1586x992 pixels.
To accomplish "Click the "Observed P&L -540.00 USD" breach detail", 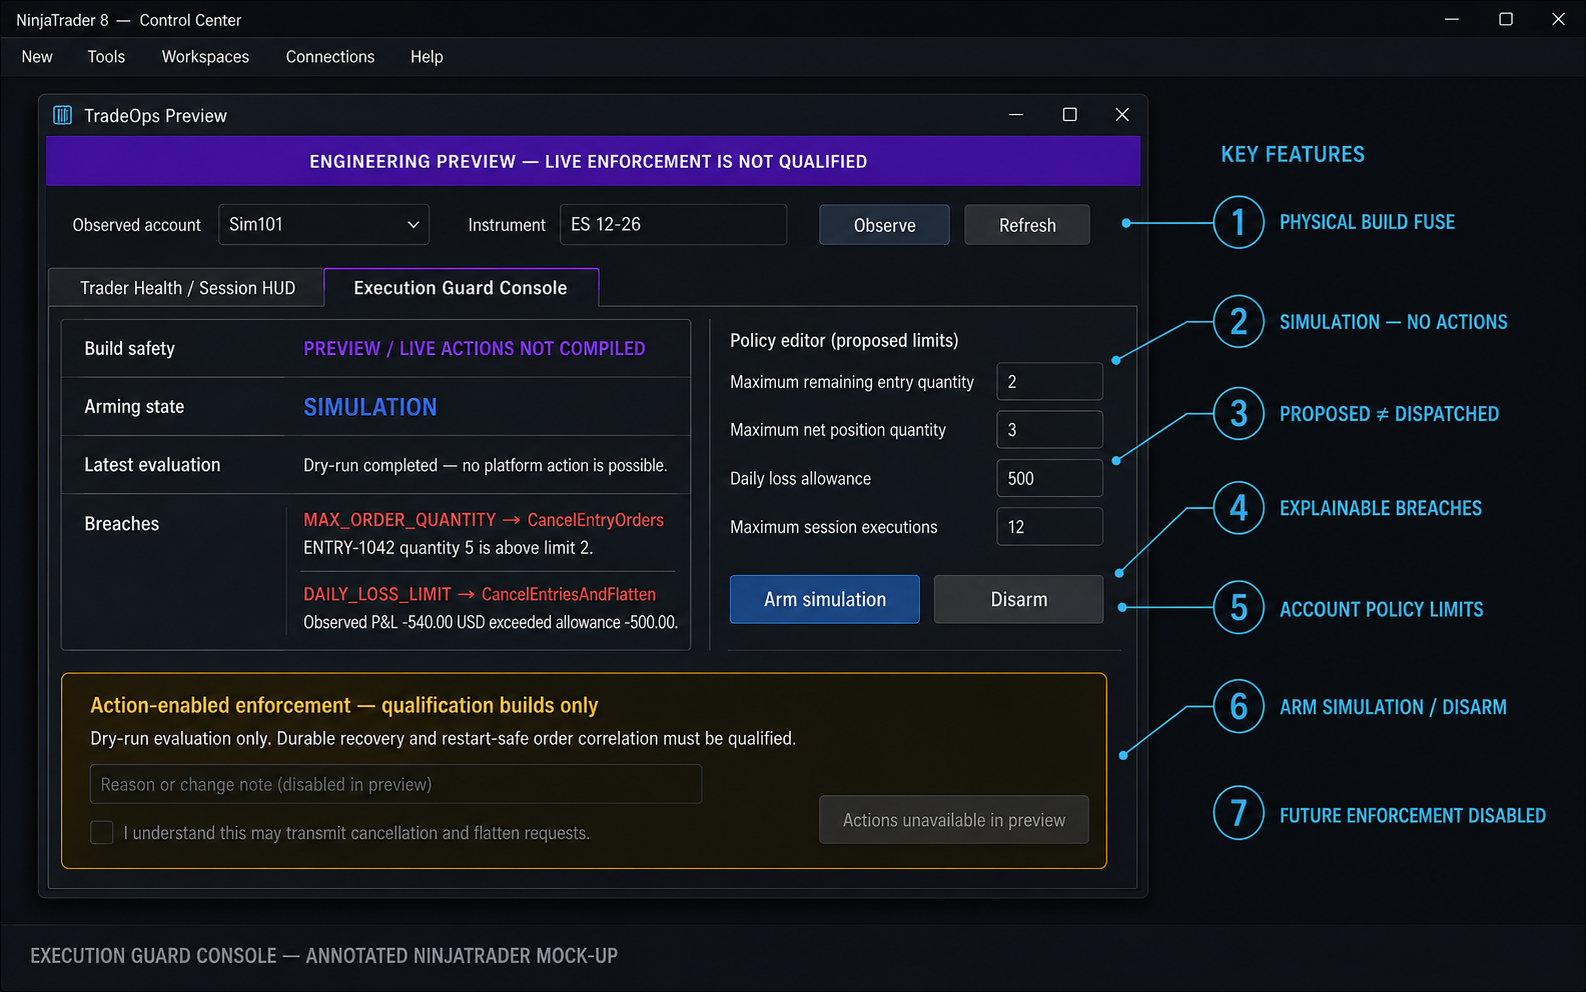I will (x=490, y=622).
